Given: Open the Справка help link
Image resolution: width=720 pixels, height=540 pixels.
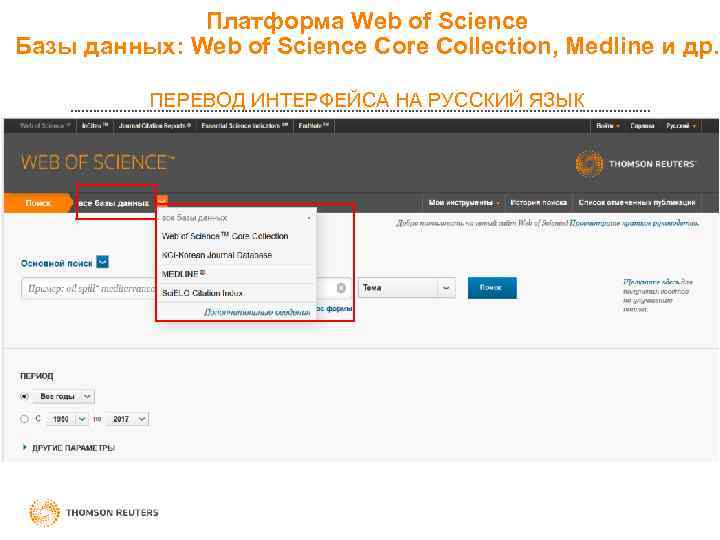Looking at the screenshot, I should click(642, 126).
